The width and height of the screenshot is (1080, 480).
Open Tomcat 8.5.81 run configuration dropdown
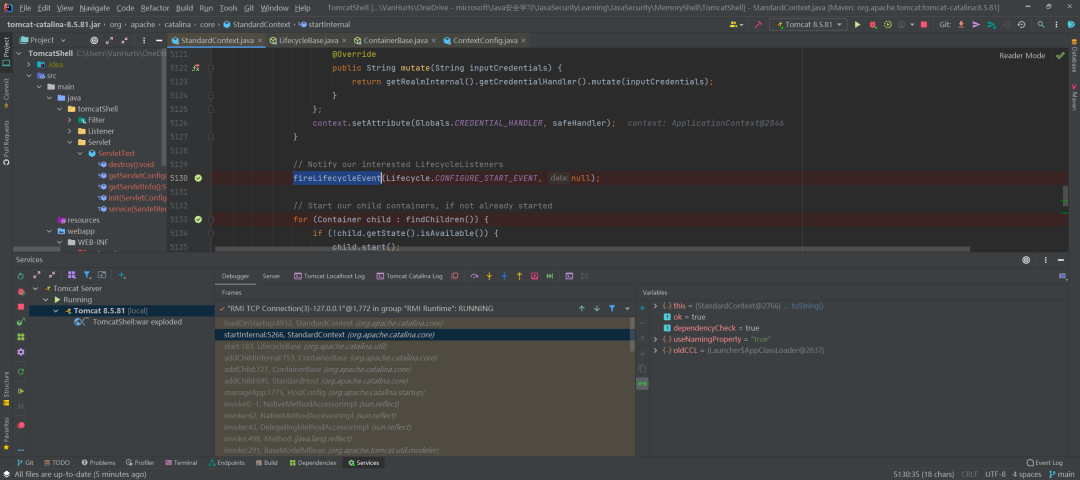[810, 24]
